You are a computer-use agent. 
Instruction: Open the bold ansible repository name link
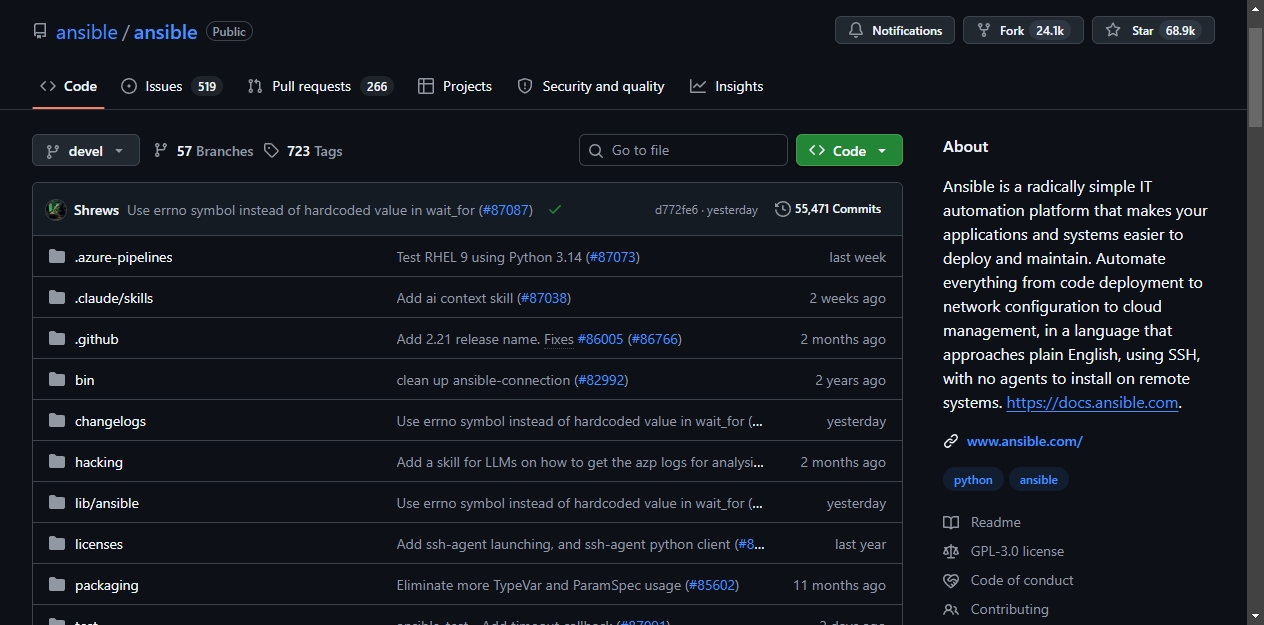pos(165,31)
